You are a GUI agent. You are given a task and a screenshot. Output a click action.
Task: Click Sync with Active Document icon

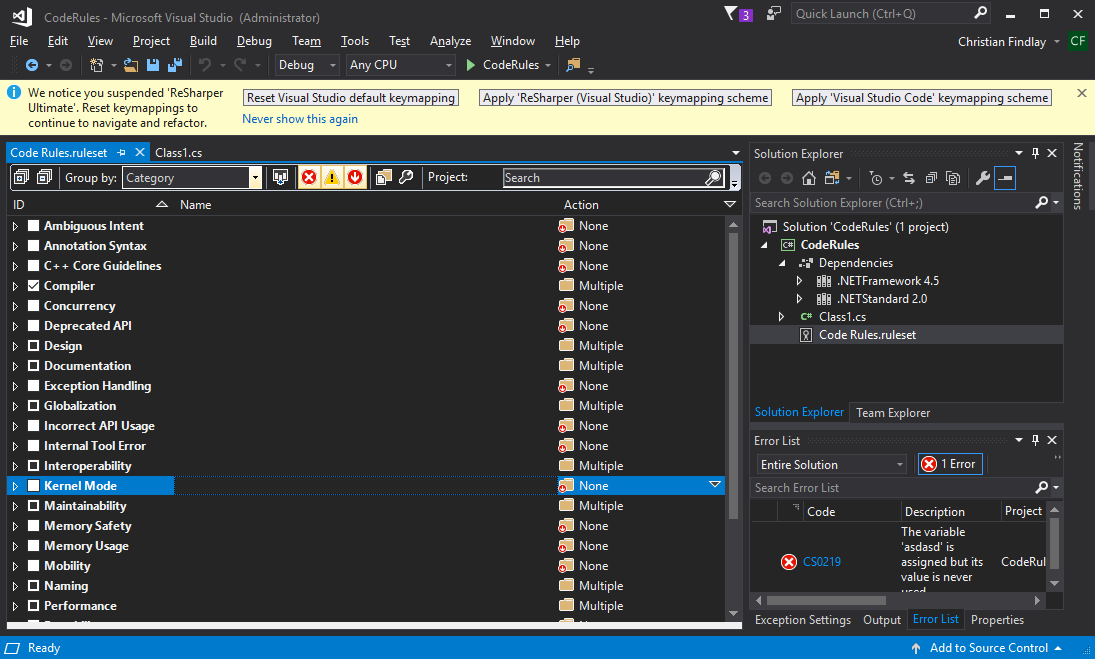909,178
